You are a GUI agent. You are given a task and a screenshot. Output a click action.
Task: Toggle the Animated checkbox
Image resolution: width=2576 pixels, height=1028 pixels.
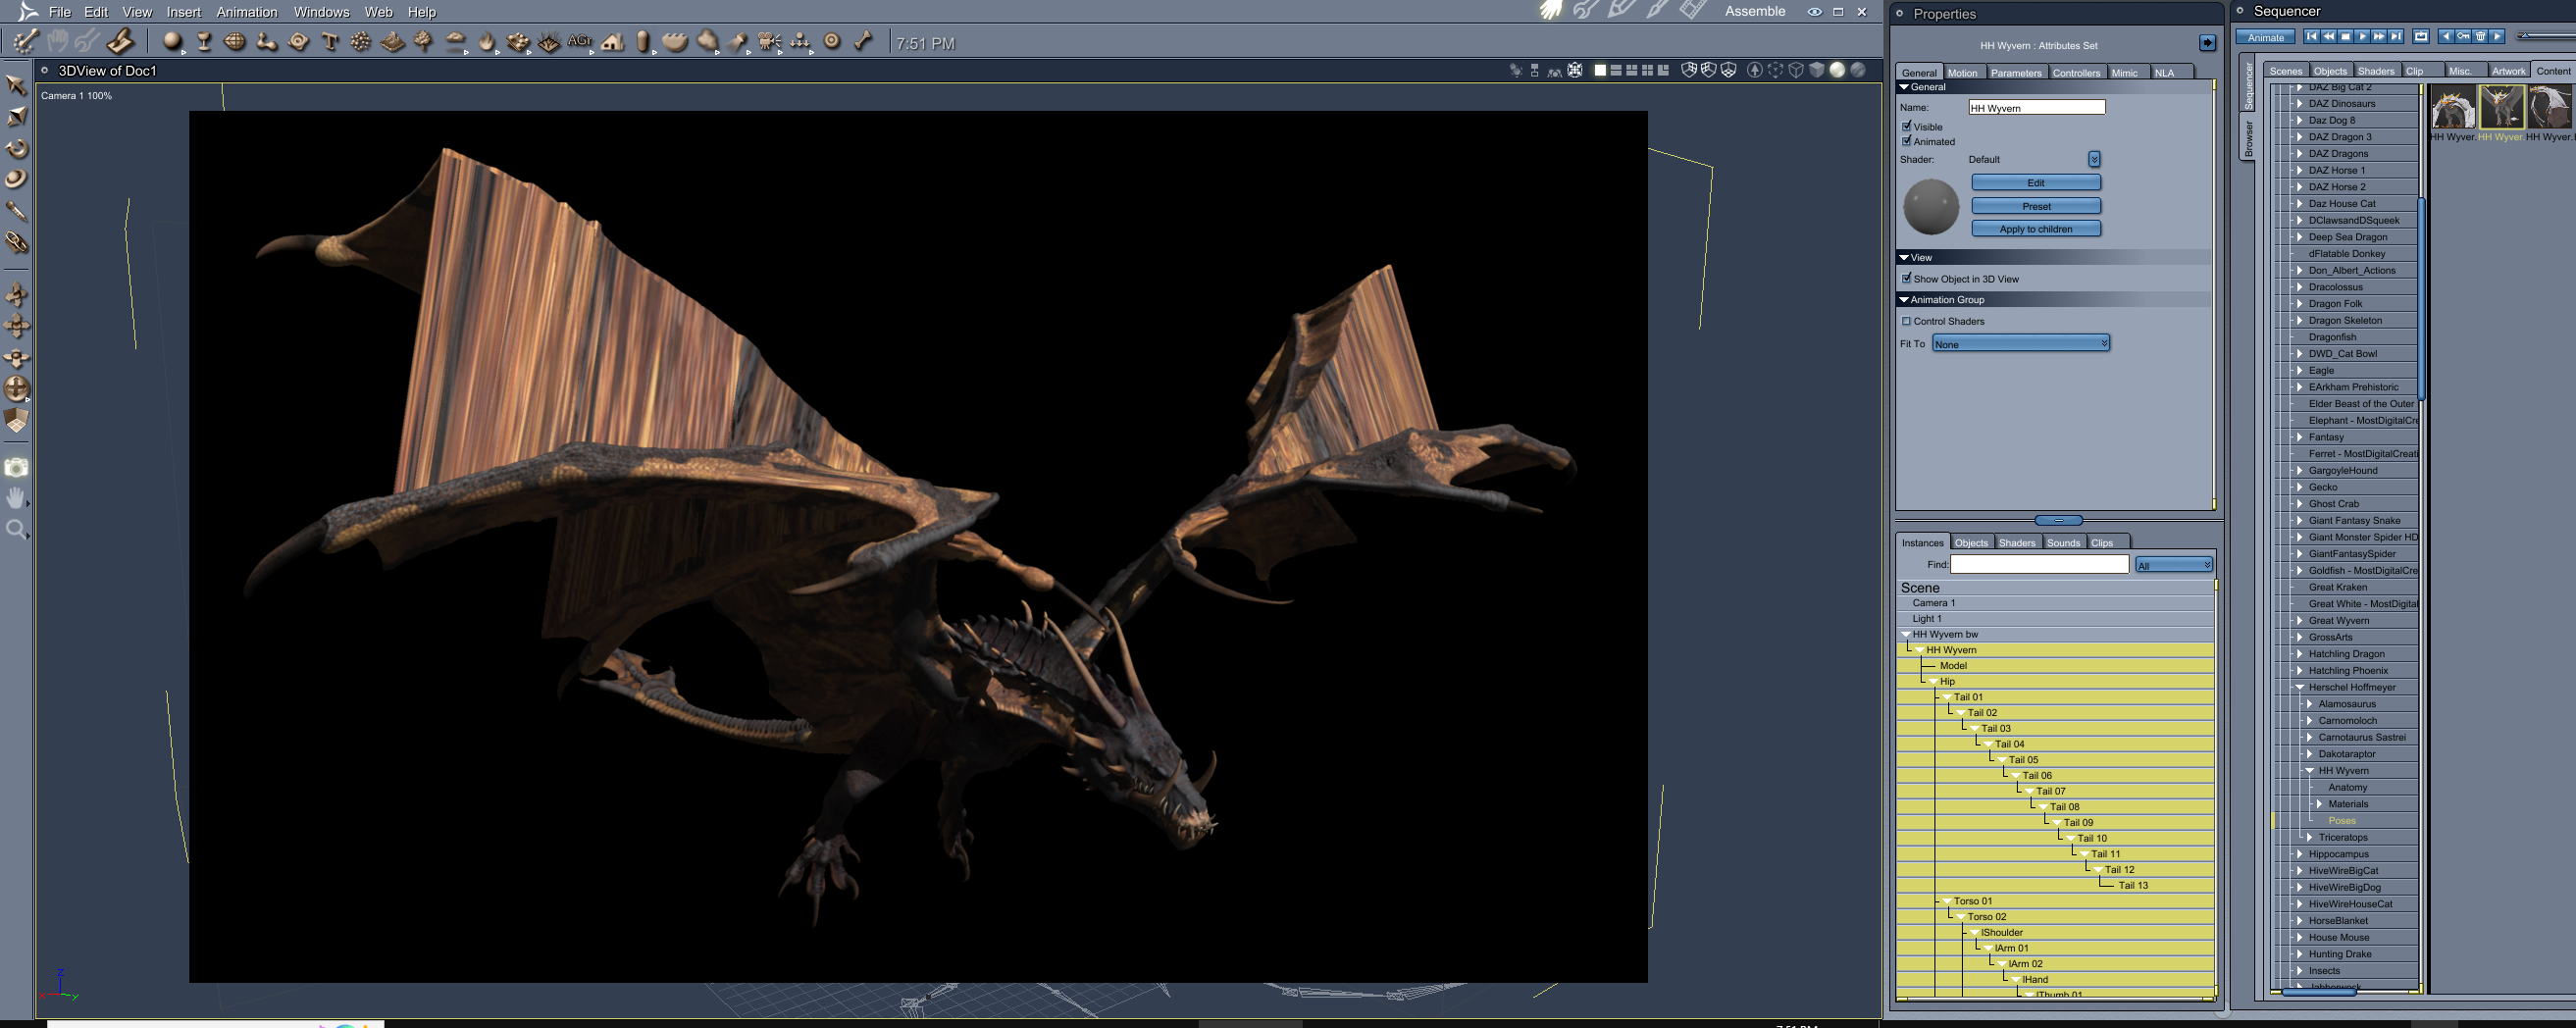[x=1906, y=141]
